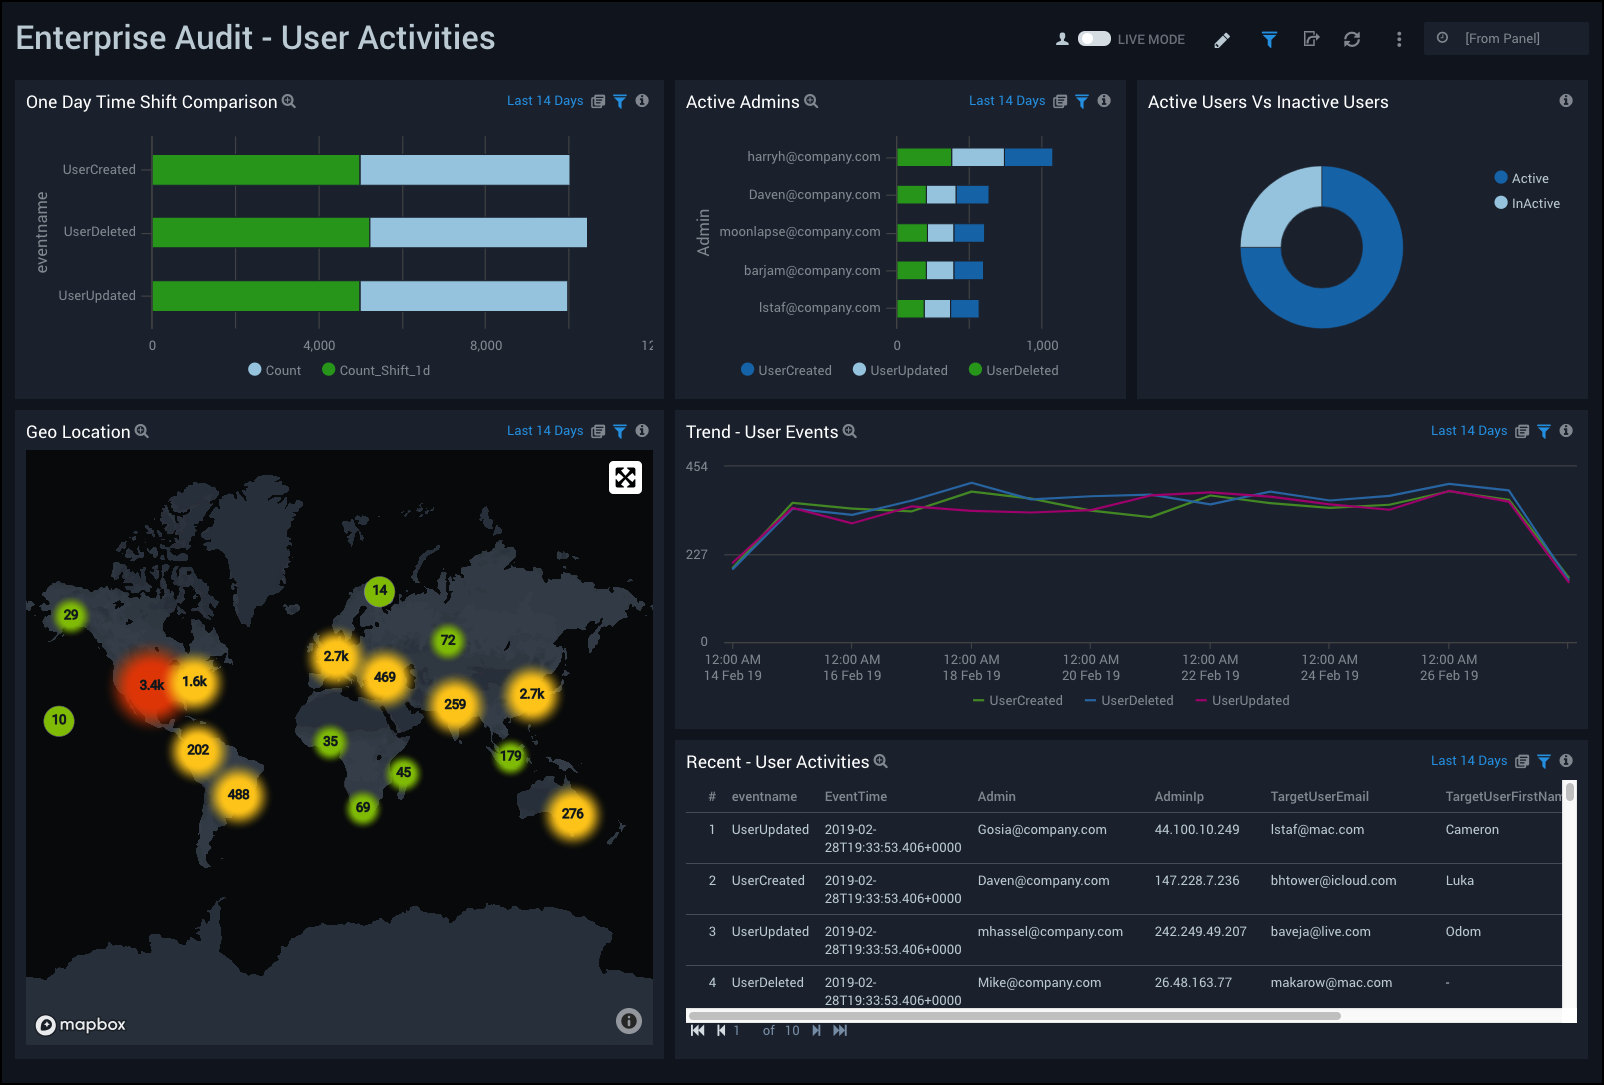This screenshot has width=1604, height=1085.
Task: Open Last 14 Days range on Geo Location panel
Action: (x=544, y=431)
